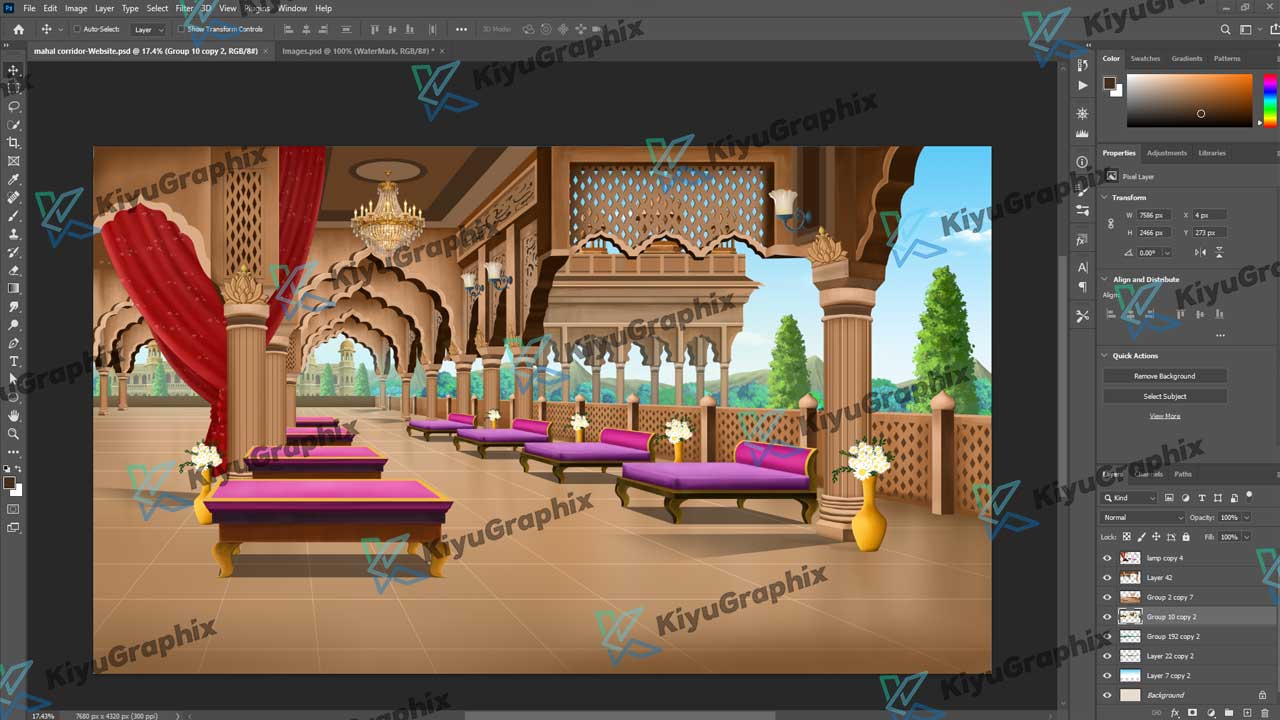This screenshot has height=720, width=1280.
Task: Collapse the Quick Actions section
Action: pyautogui.click(x=1105, y=356)
